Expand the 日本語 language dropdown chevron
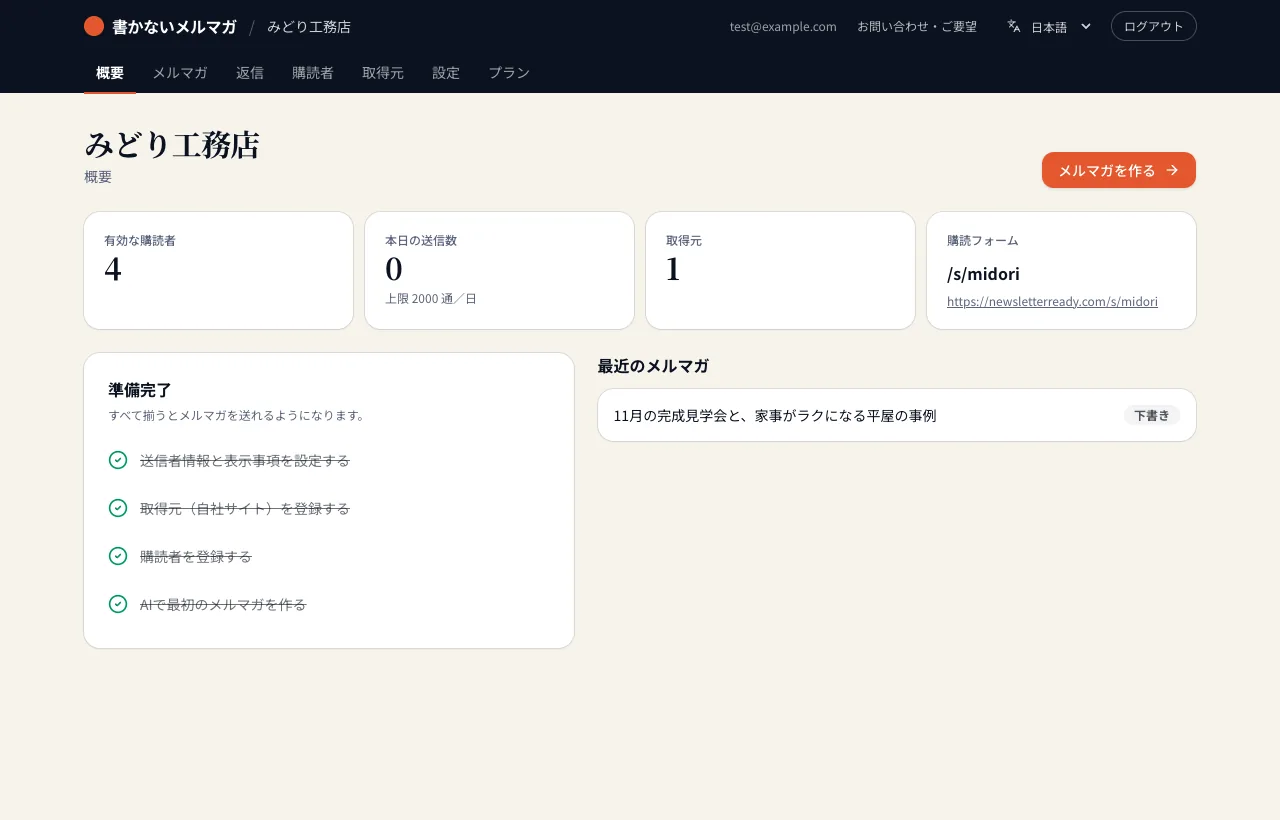1280x820 pixels. click(1086, 26)
